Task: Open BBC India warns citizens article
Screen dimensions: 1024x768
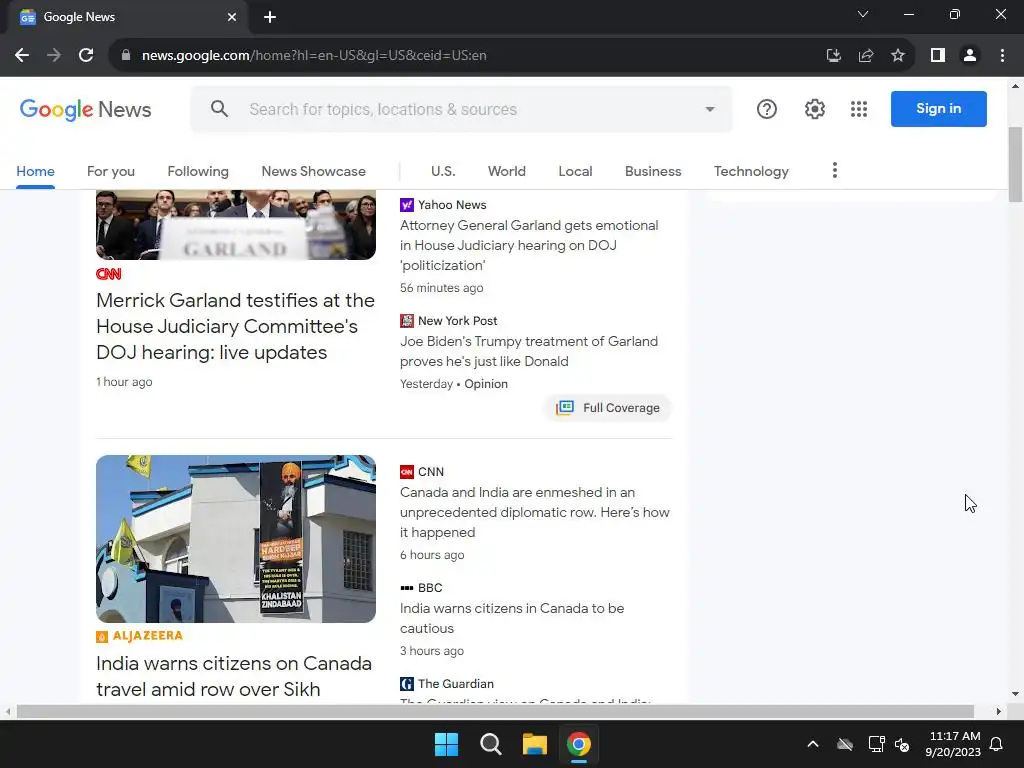Action: 512,618
